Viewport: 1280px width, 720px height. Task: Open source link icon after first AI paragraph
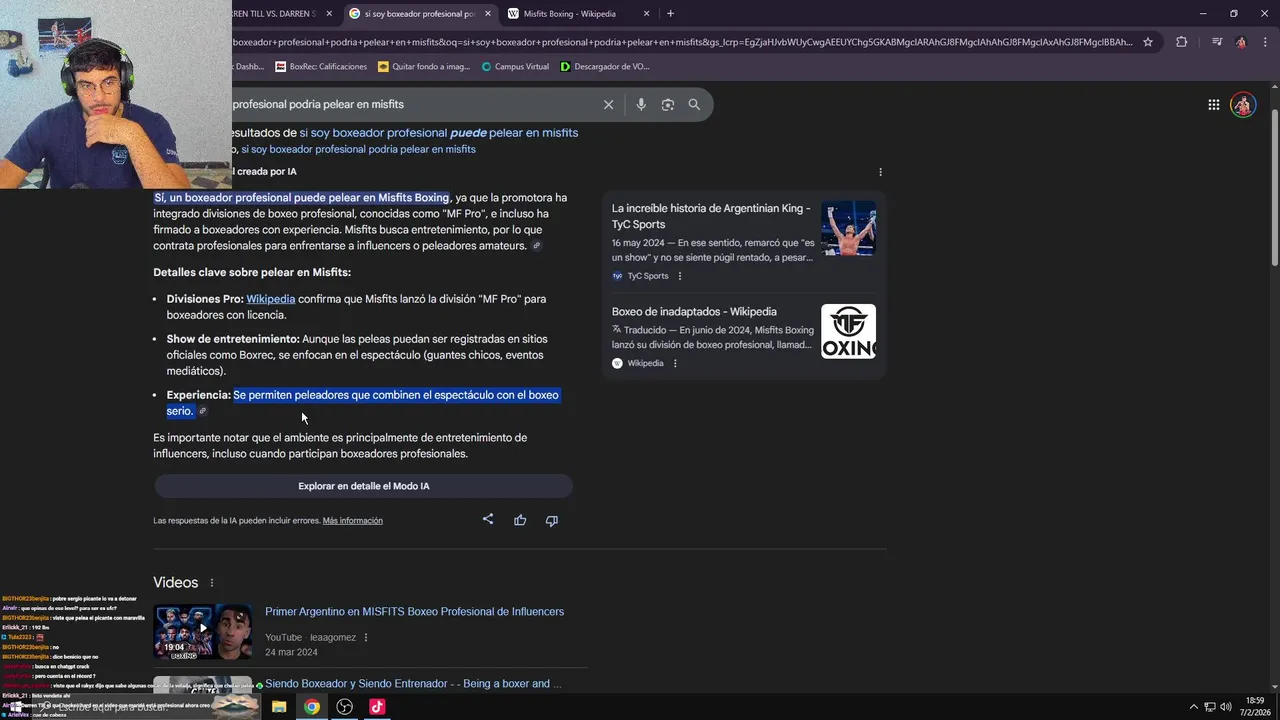(536, 246)
